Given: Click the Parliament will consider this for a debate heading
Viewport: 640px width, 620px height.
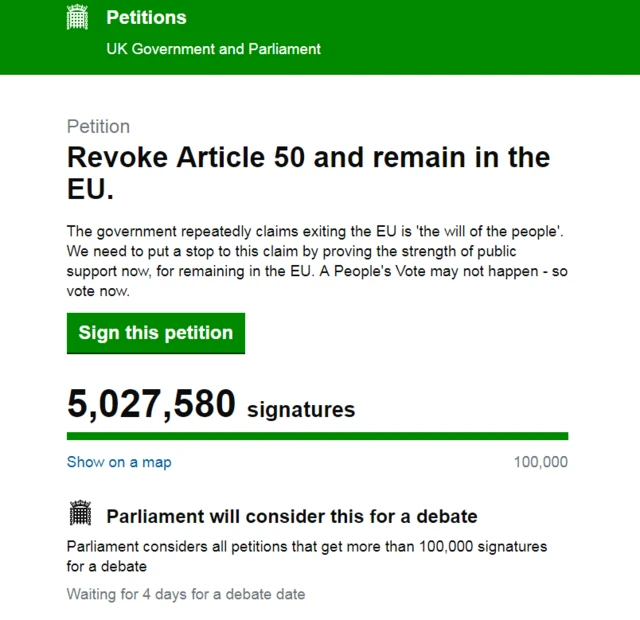Looking at the screenshot, I should 292,516.
